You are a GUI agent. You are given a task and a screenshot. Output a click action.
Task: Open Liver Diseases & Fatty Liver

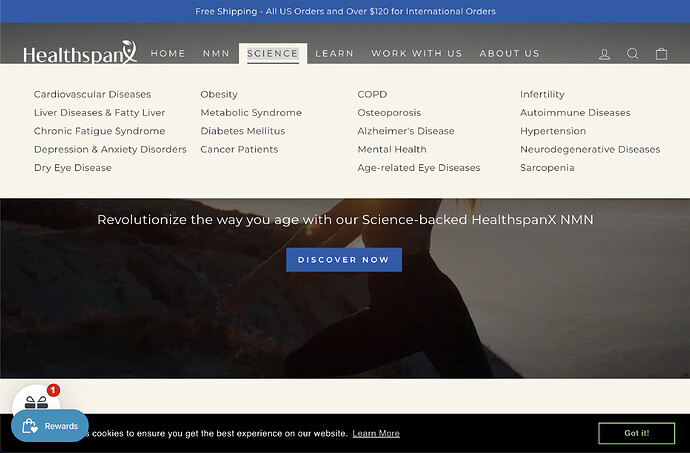point(99,113)
